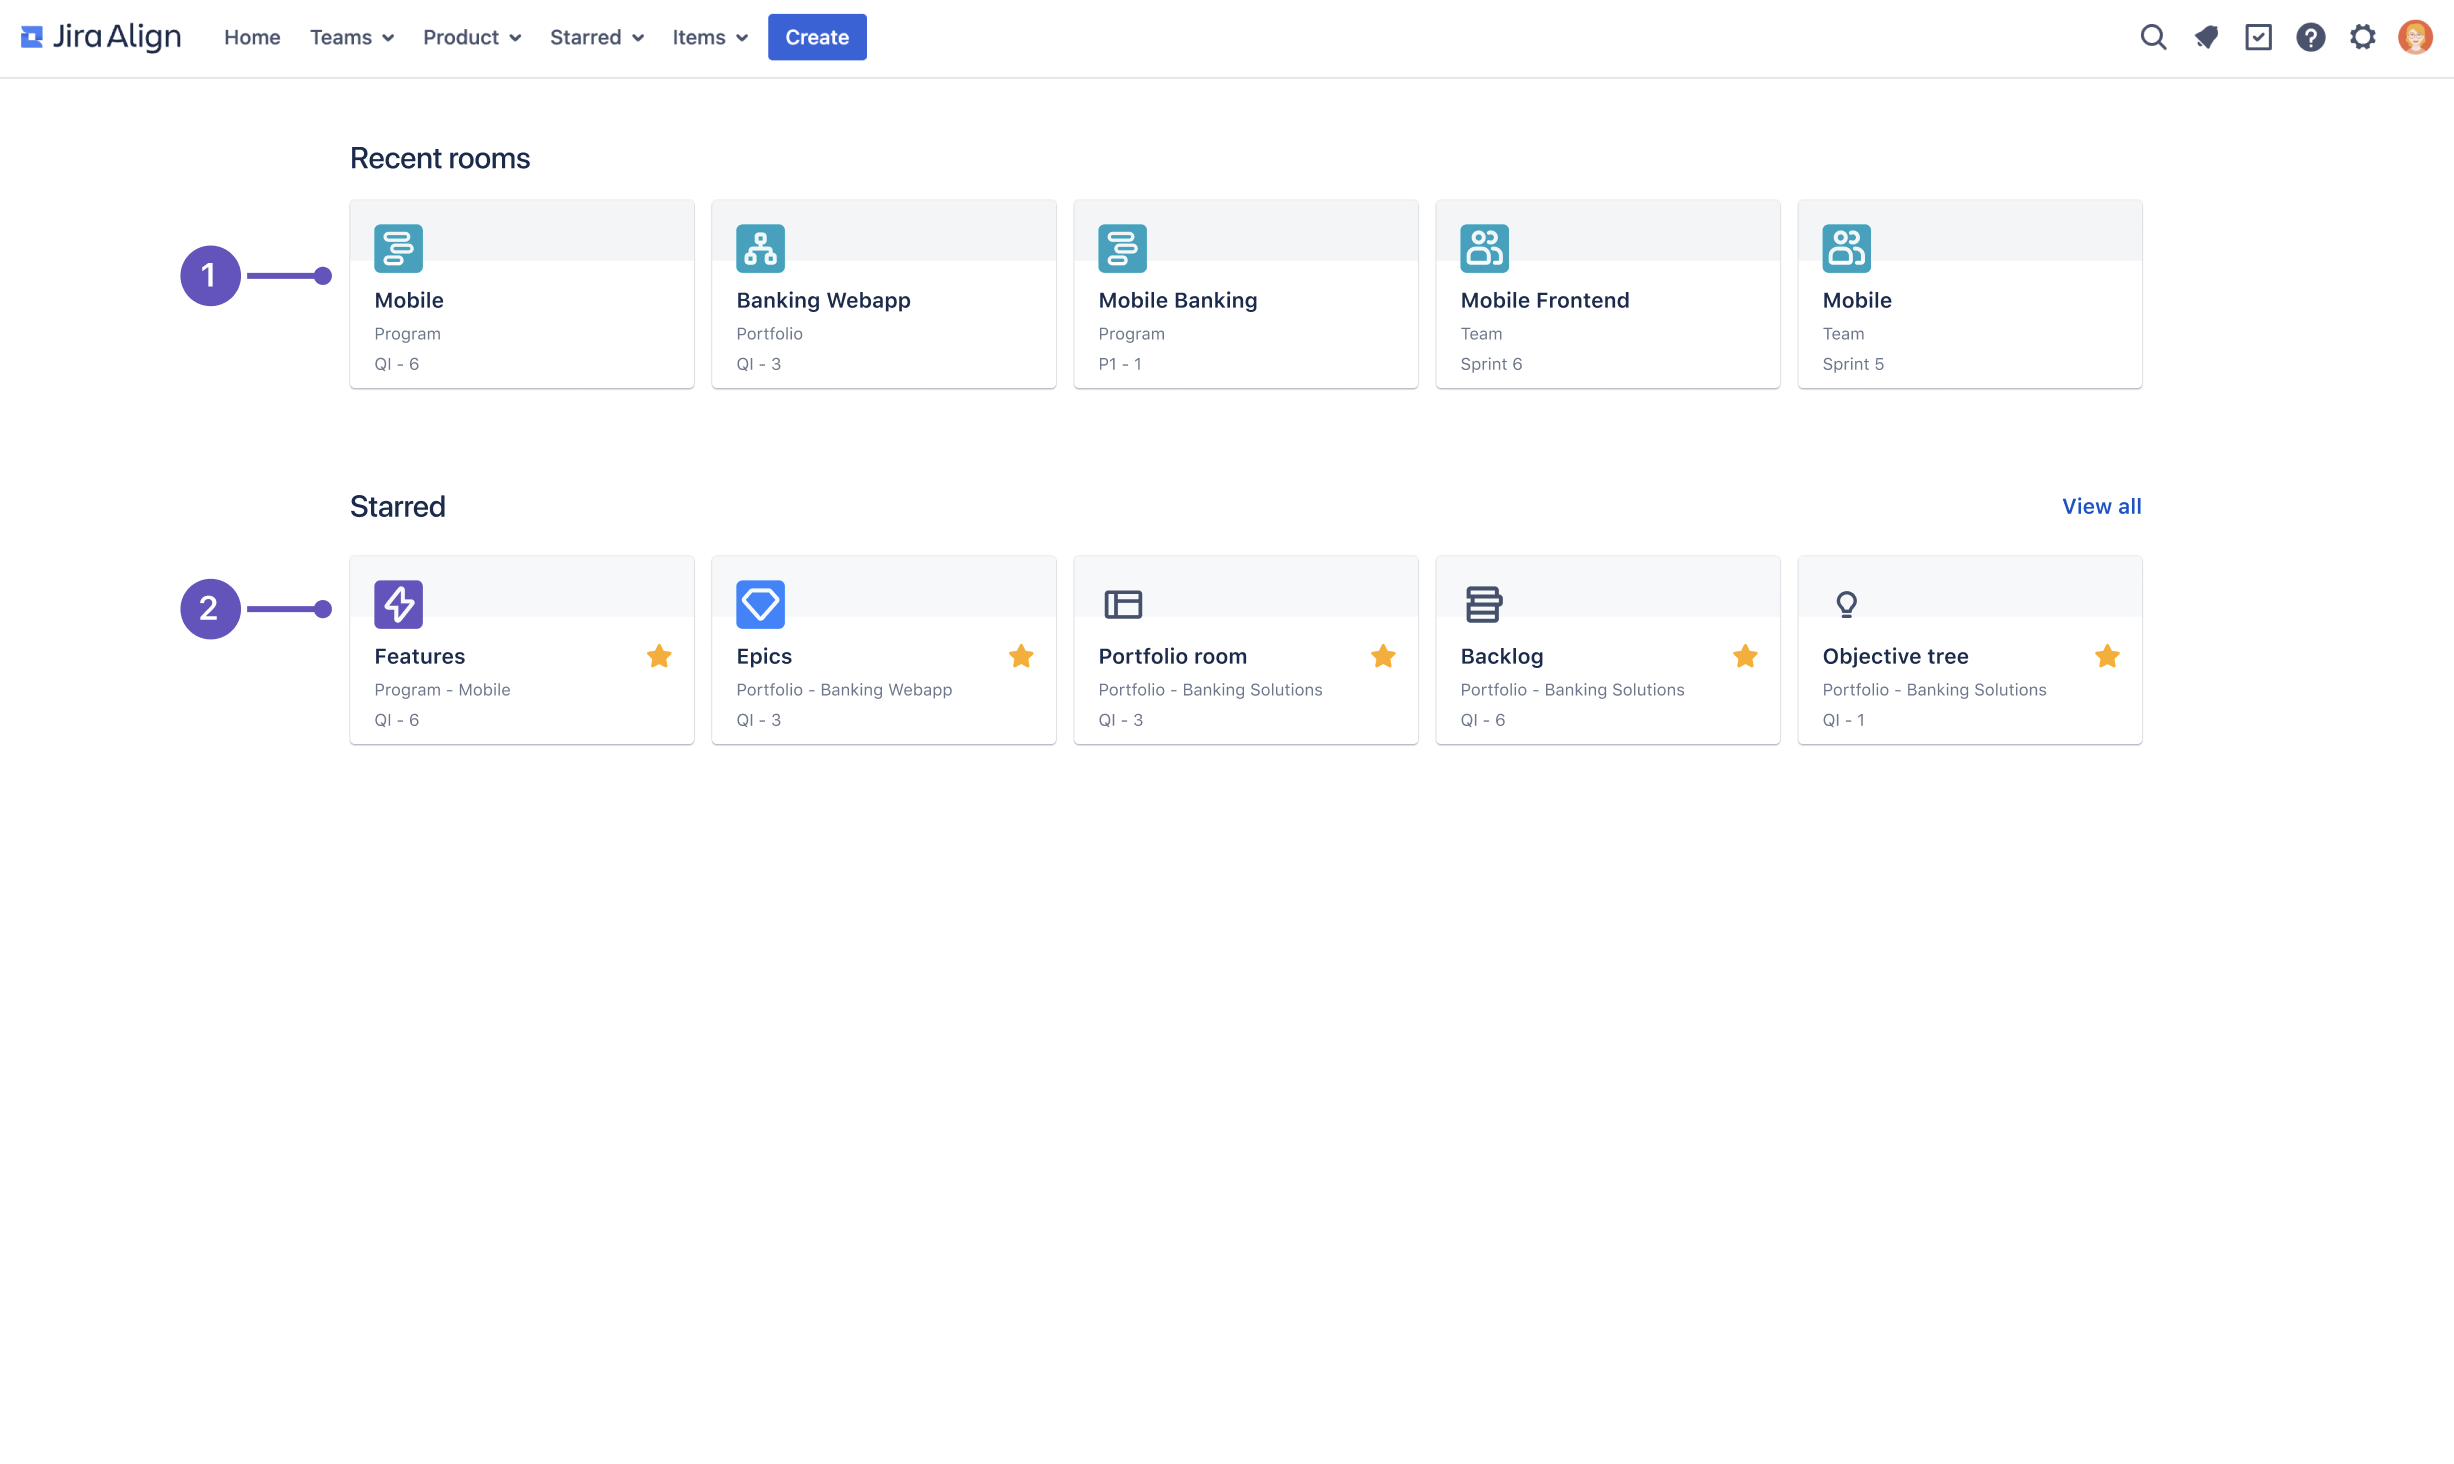Click 'Sprint 5' text on Mobile card
This screenshot has height=1464, width=2454.
click(x=1853, y=364)
